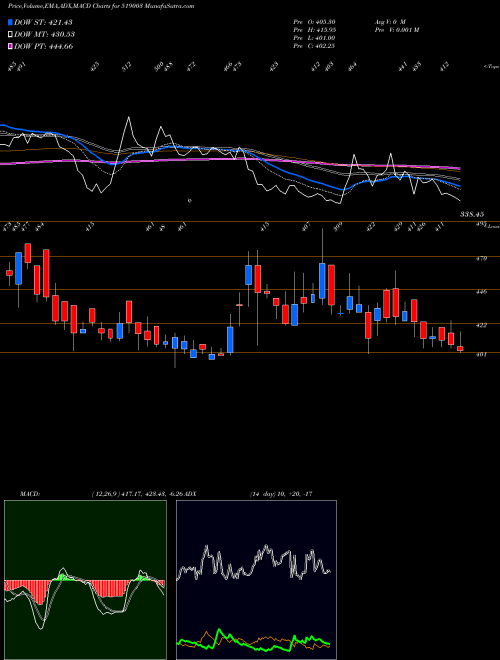Click the 479 price axis label

click(482, 258)
